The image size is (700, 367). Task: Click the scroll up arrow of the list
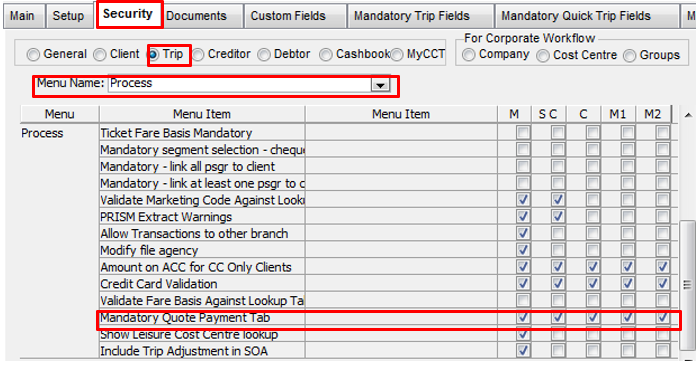click(688, 116)
